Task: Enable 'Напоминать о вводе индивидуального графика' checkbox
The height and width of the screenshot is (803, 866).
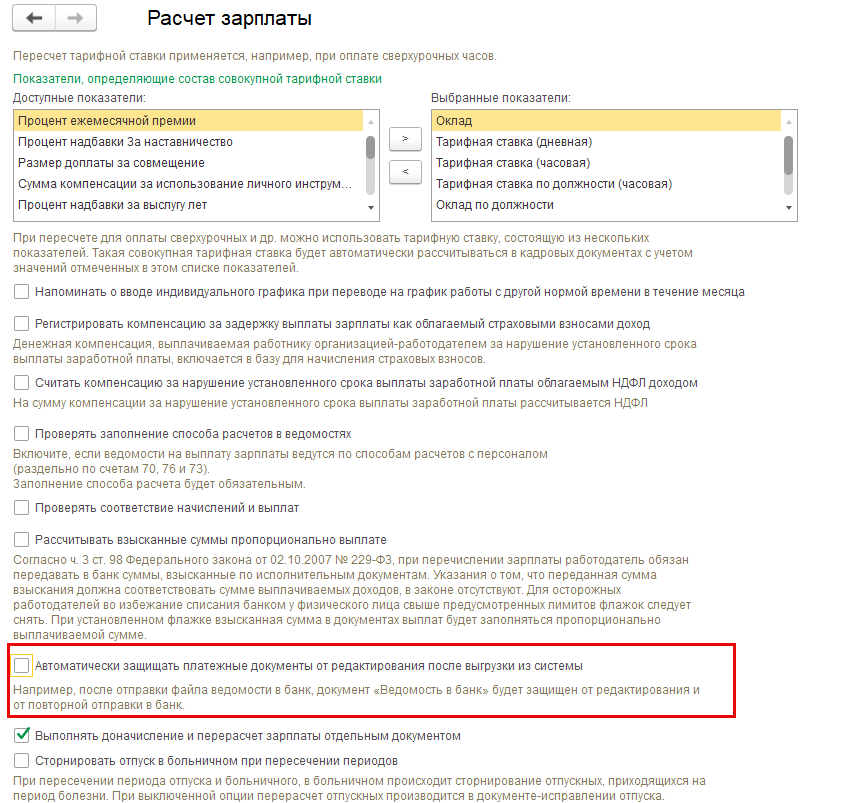Action: point(22,292)
